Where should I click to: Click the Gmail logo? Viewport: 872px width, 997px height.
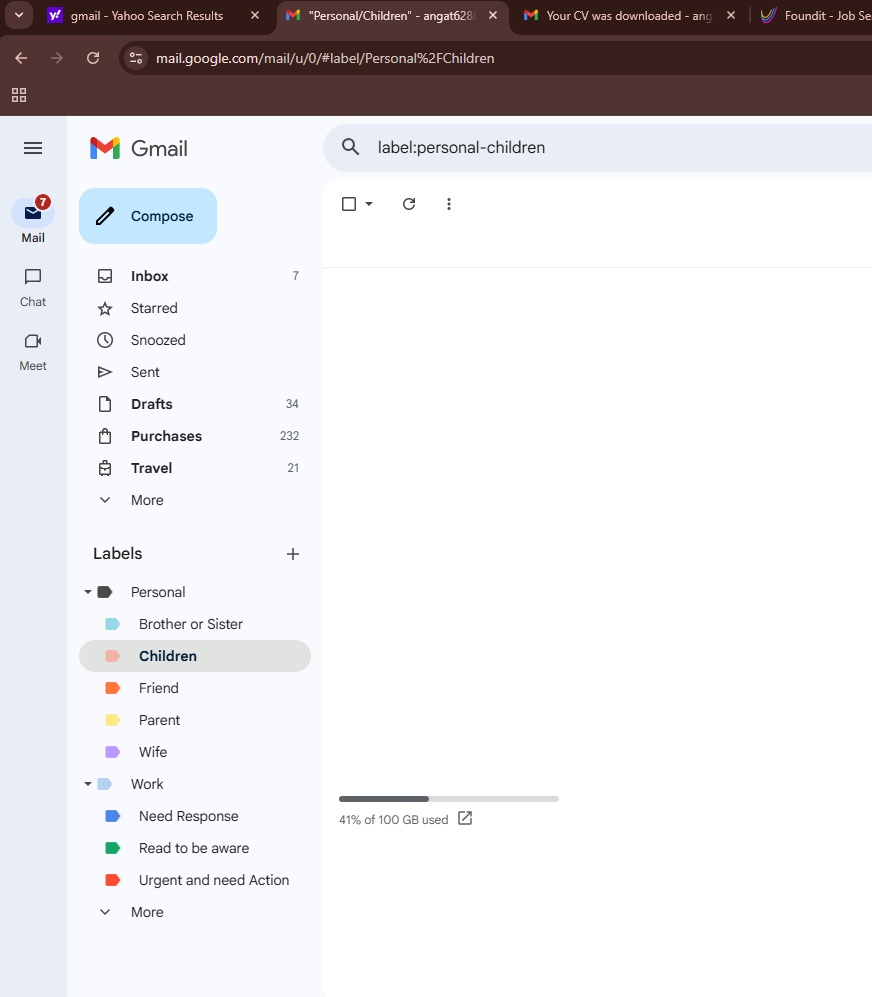(x=139, y=148)
